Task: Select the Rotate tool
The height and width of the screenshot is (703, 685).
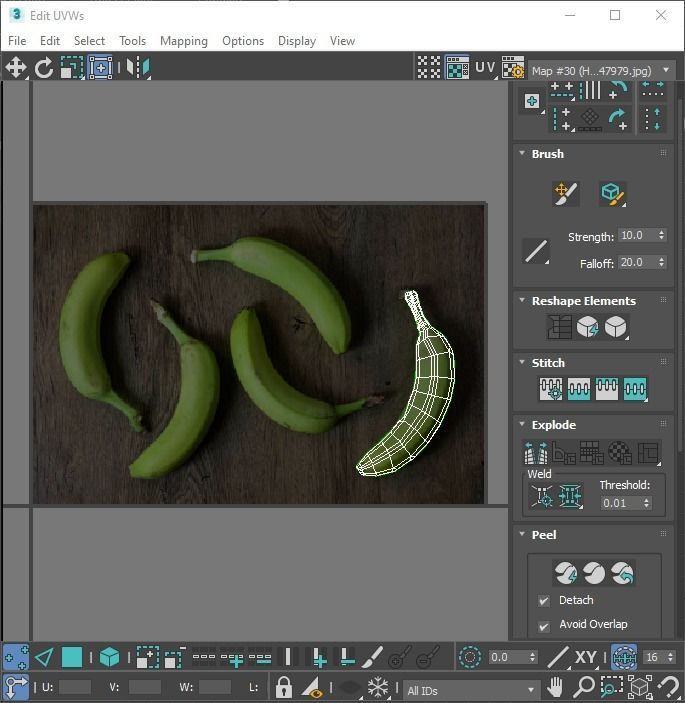Action: (x=43, y=68)
